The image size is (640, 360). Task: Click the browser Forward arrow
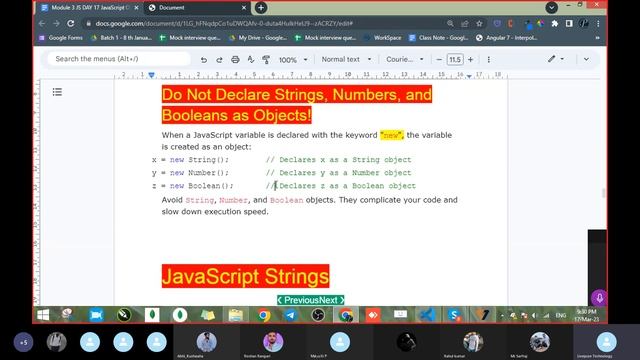(56, 24)
